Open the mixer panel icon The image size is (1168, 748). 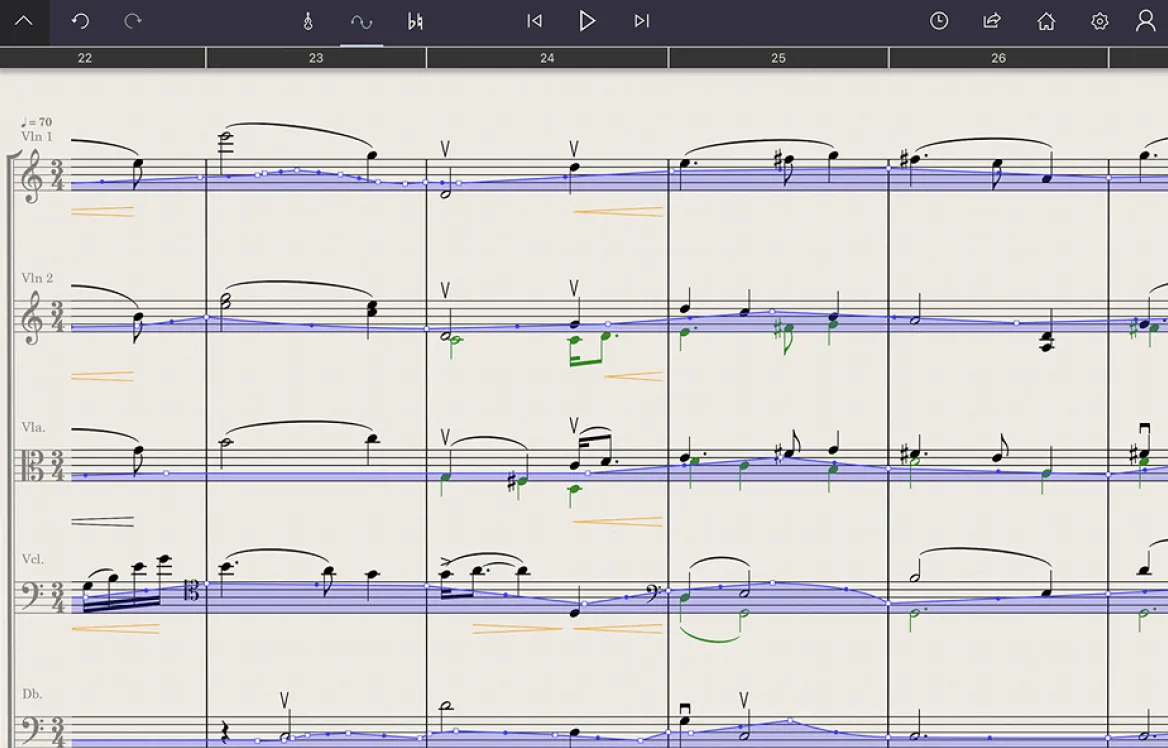pyautogui.click(x=415, y=21)
